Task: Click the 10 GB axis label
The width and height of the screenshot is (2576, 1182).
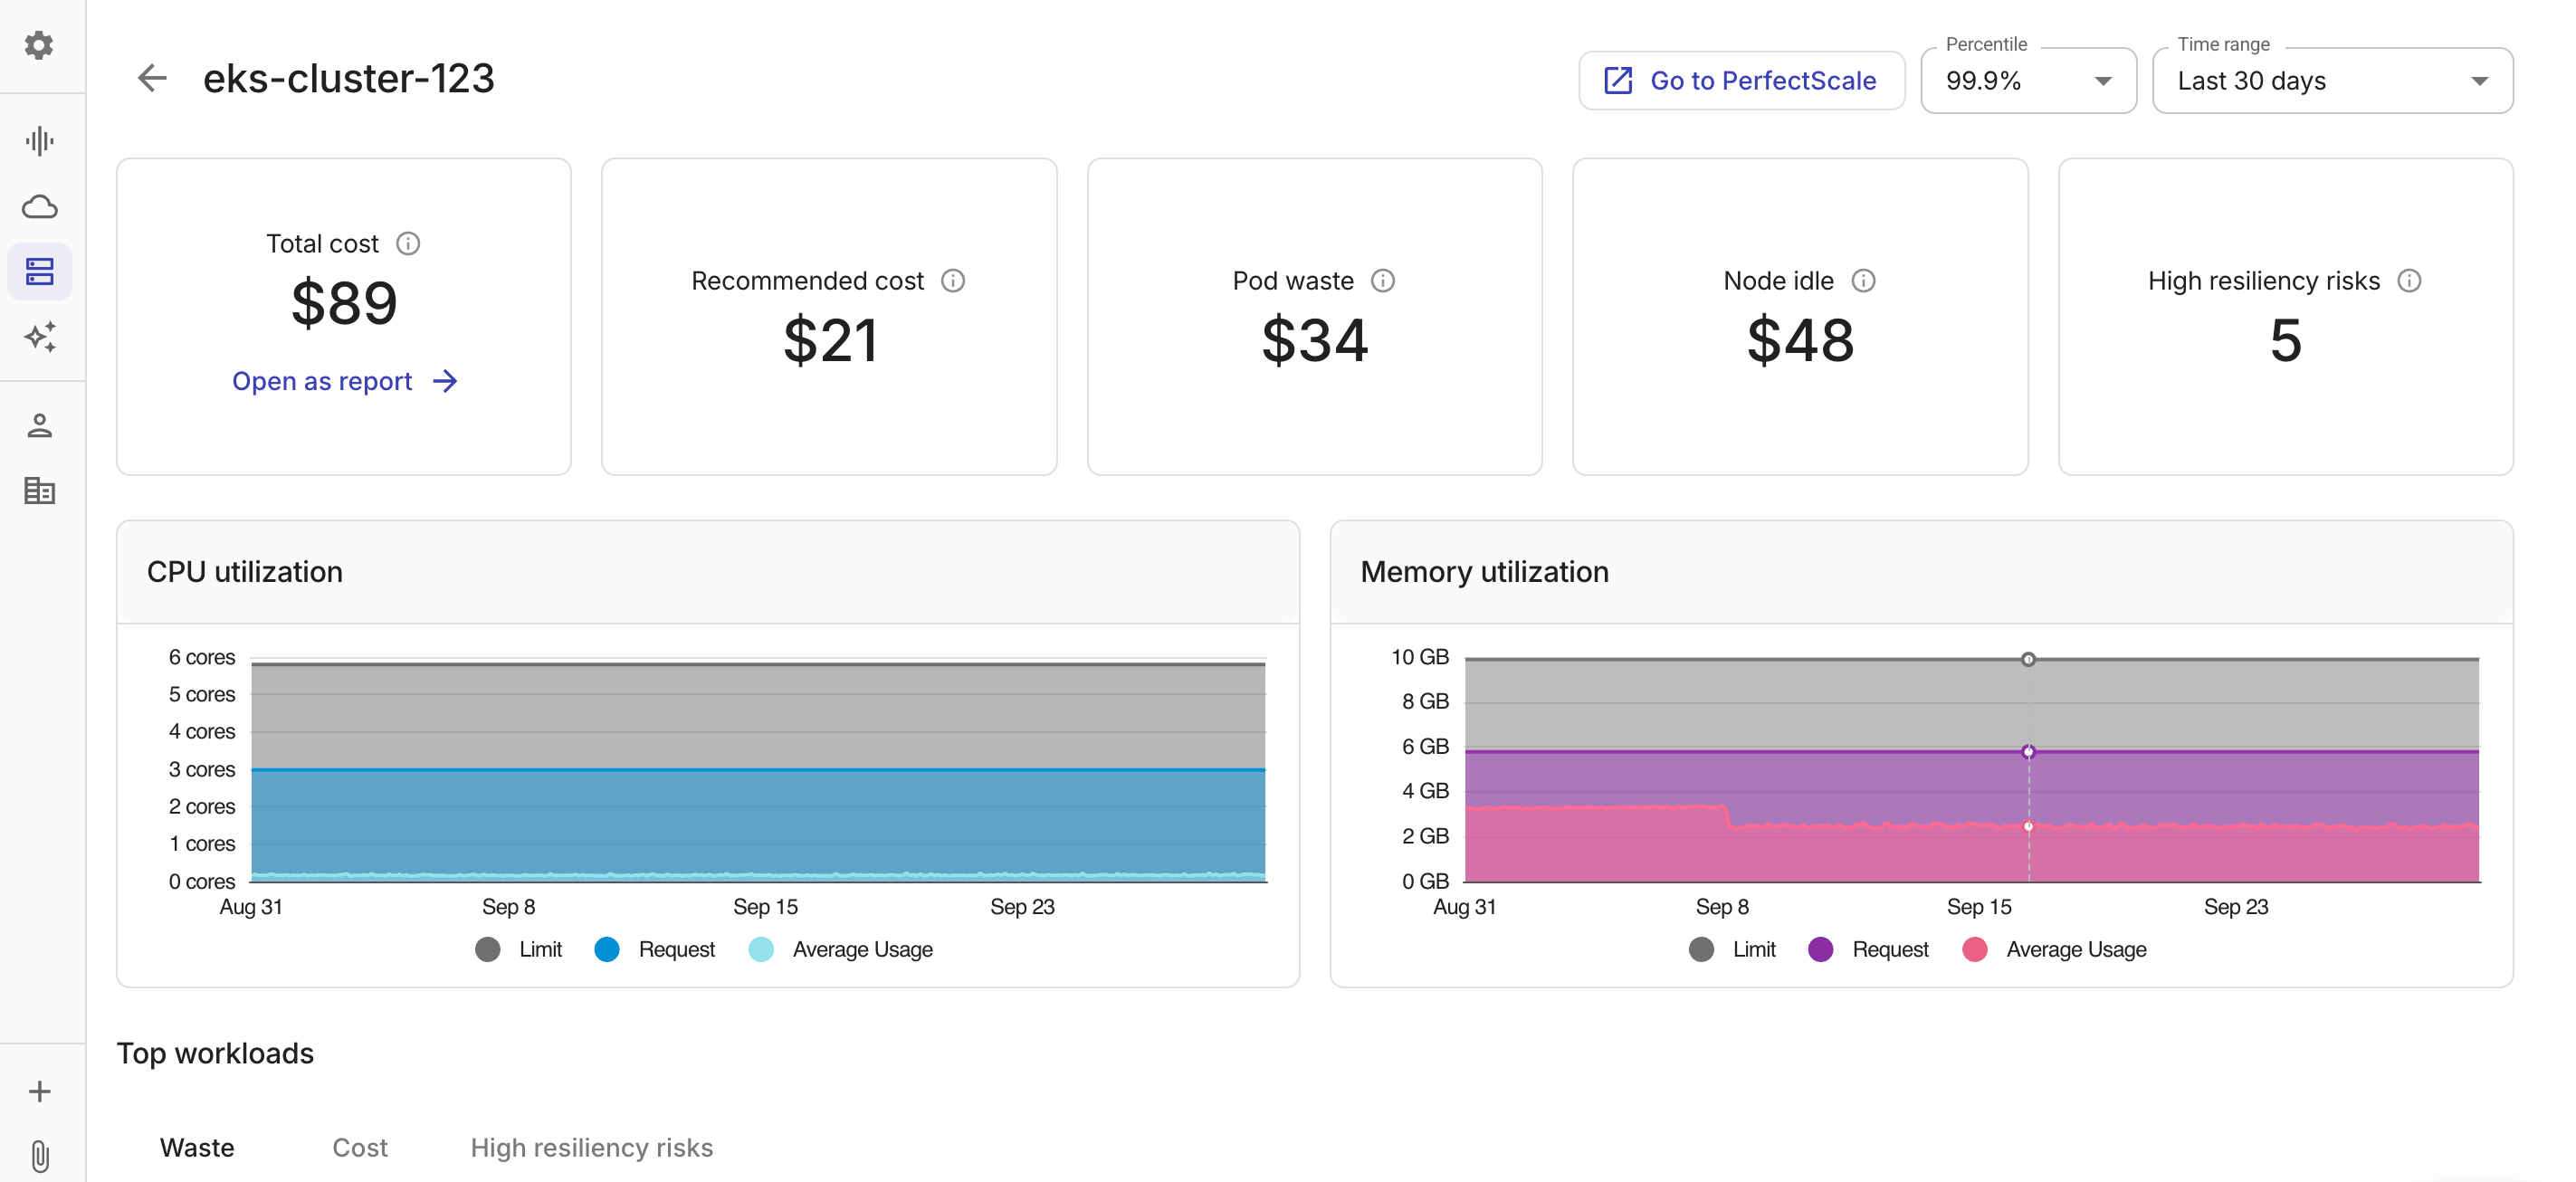Action: click(x=1420, y=657)
